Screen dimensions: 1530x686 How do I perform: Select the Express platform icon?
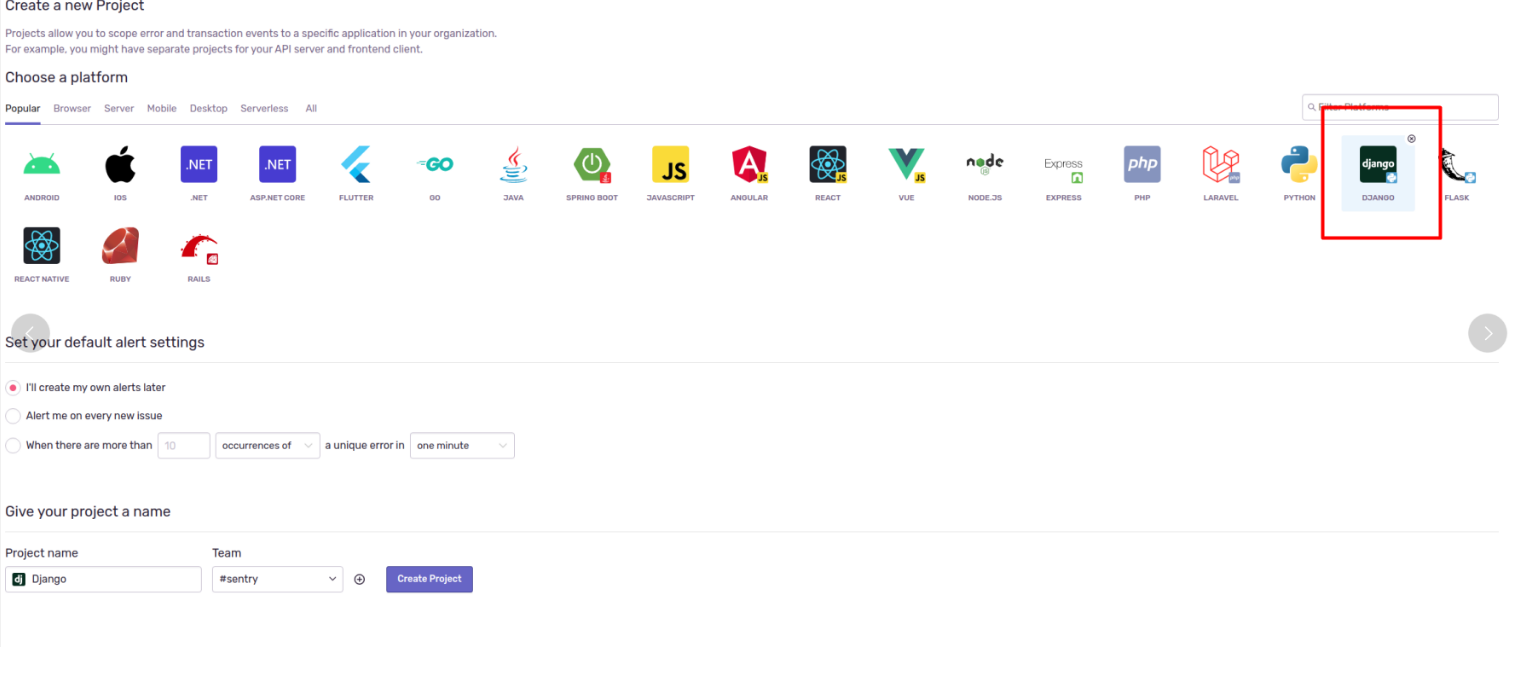point(1063,168)
